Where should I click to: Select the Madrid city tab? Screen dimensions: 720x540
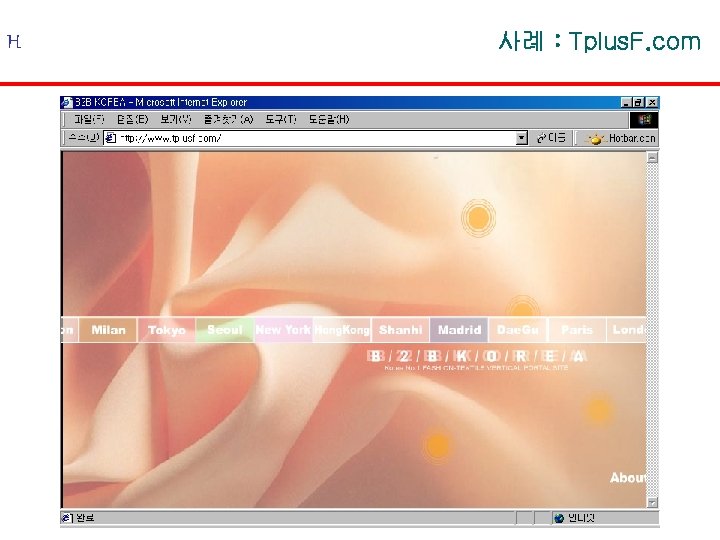pos(459,330)
